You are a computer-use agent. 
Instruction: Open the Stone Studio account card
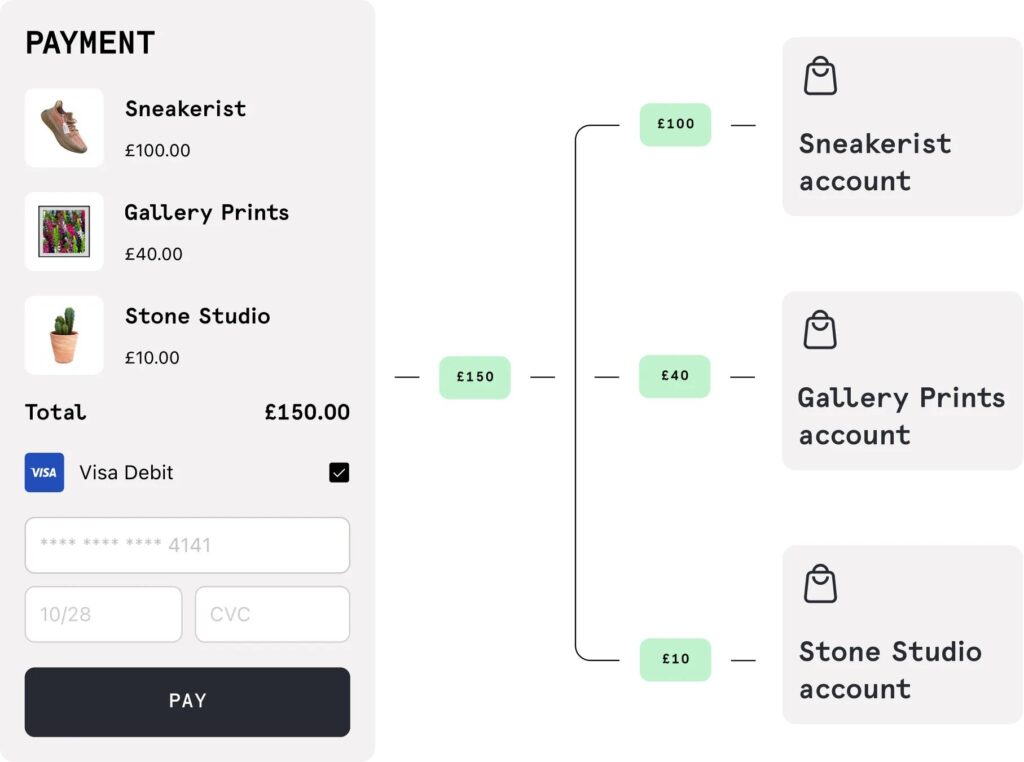click(x=903, y=635)
